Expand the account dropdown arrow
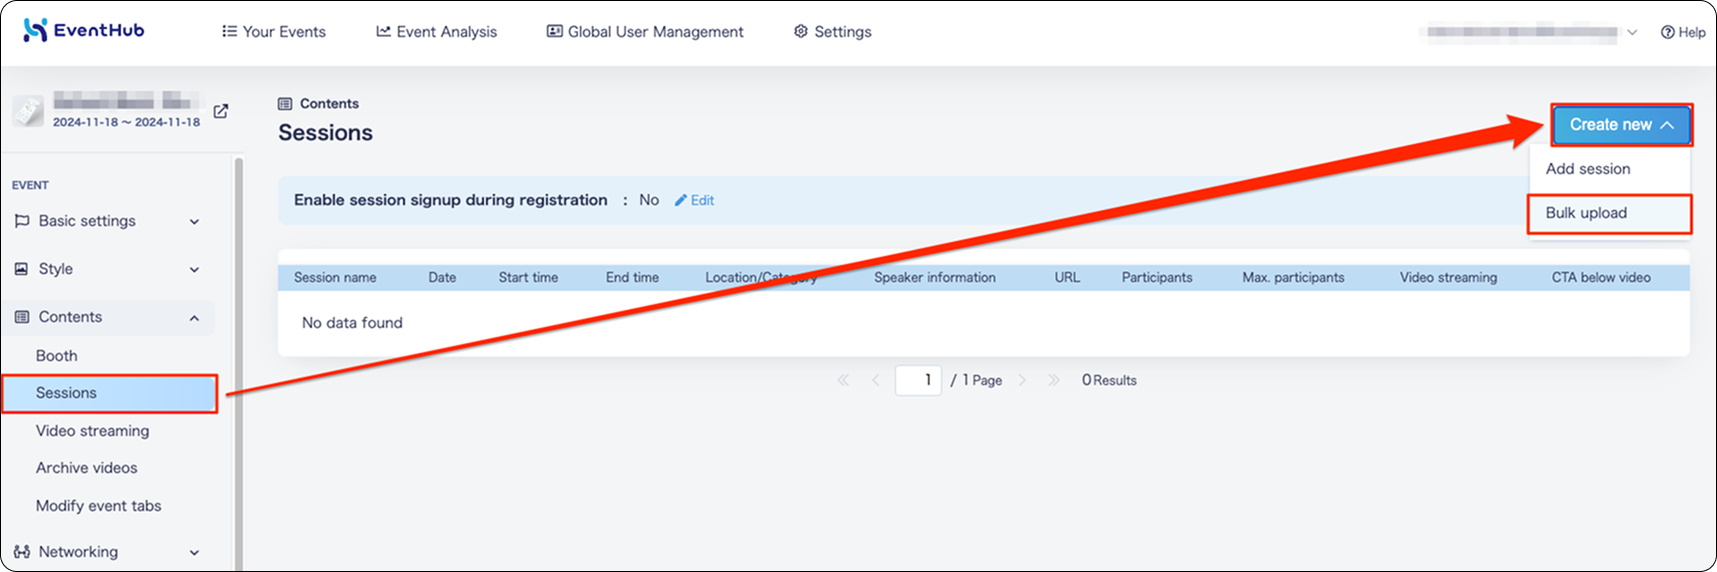1717x572 pixels. (x=1632, y=32)
